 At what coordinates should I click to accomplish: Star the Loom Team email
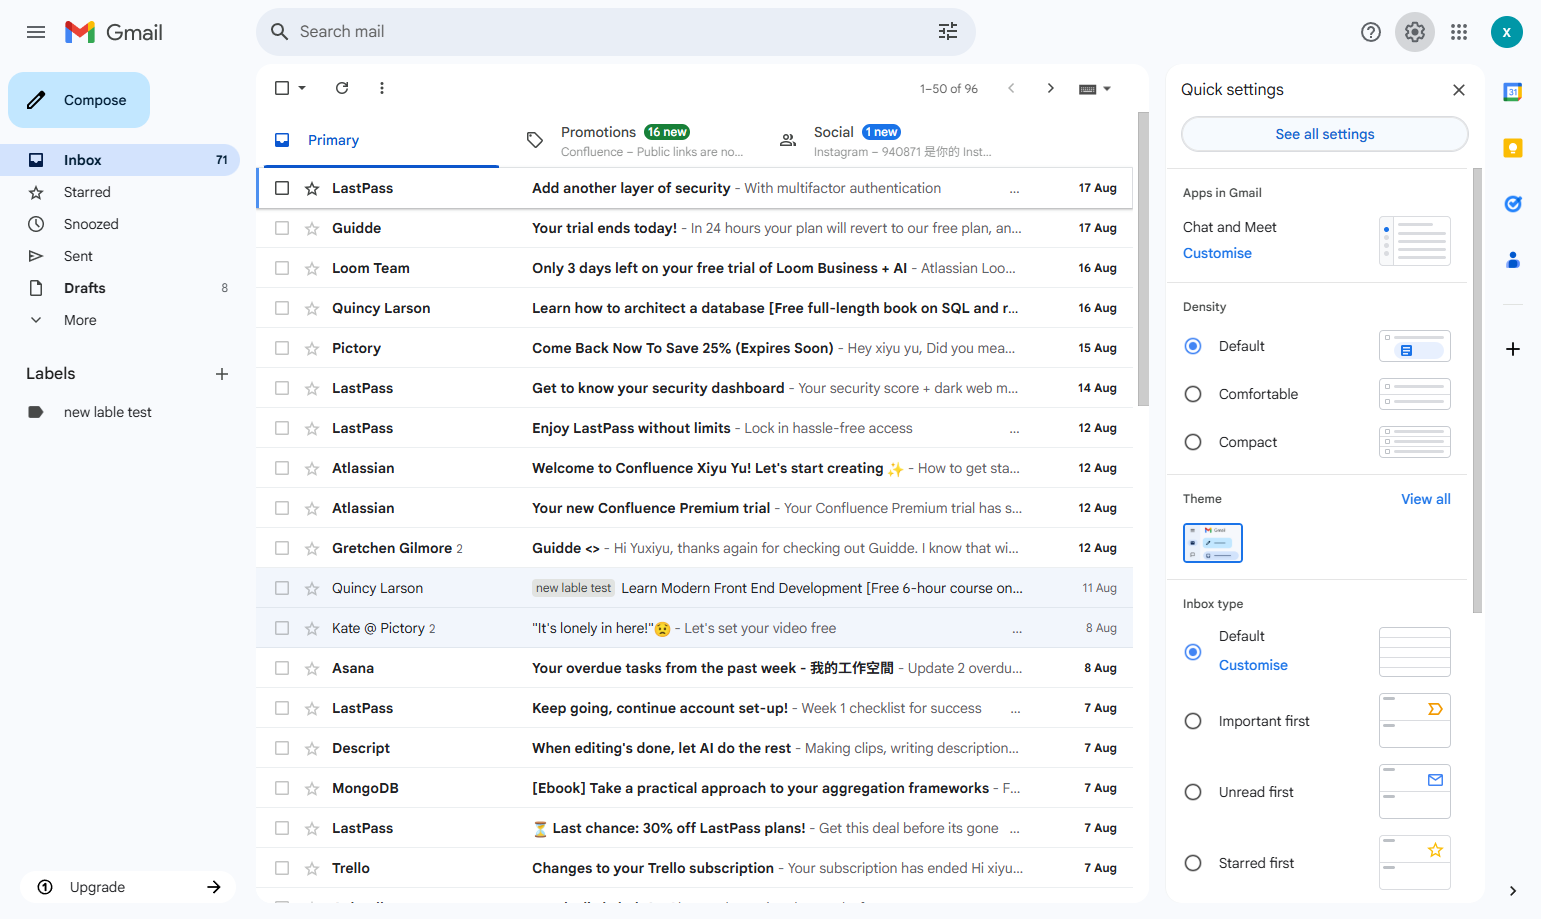tap(312, 268)
